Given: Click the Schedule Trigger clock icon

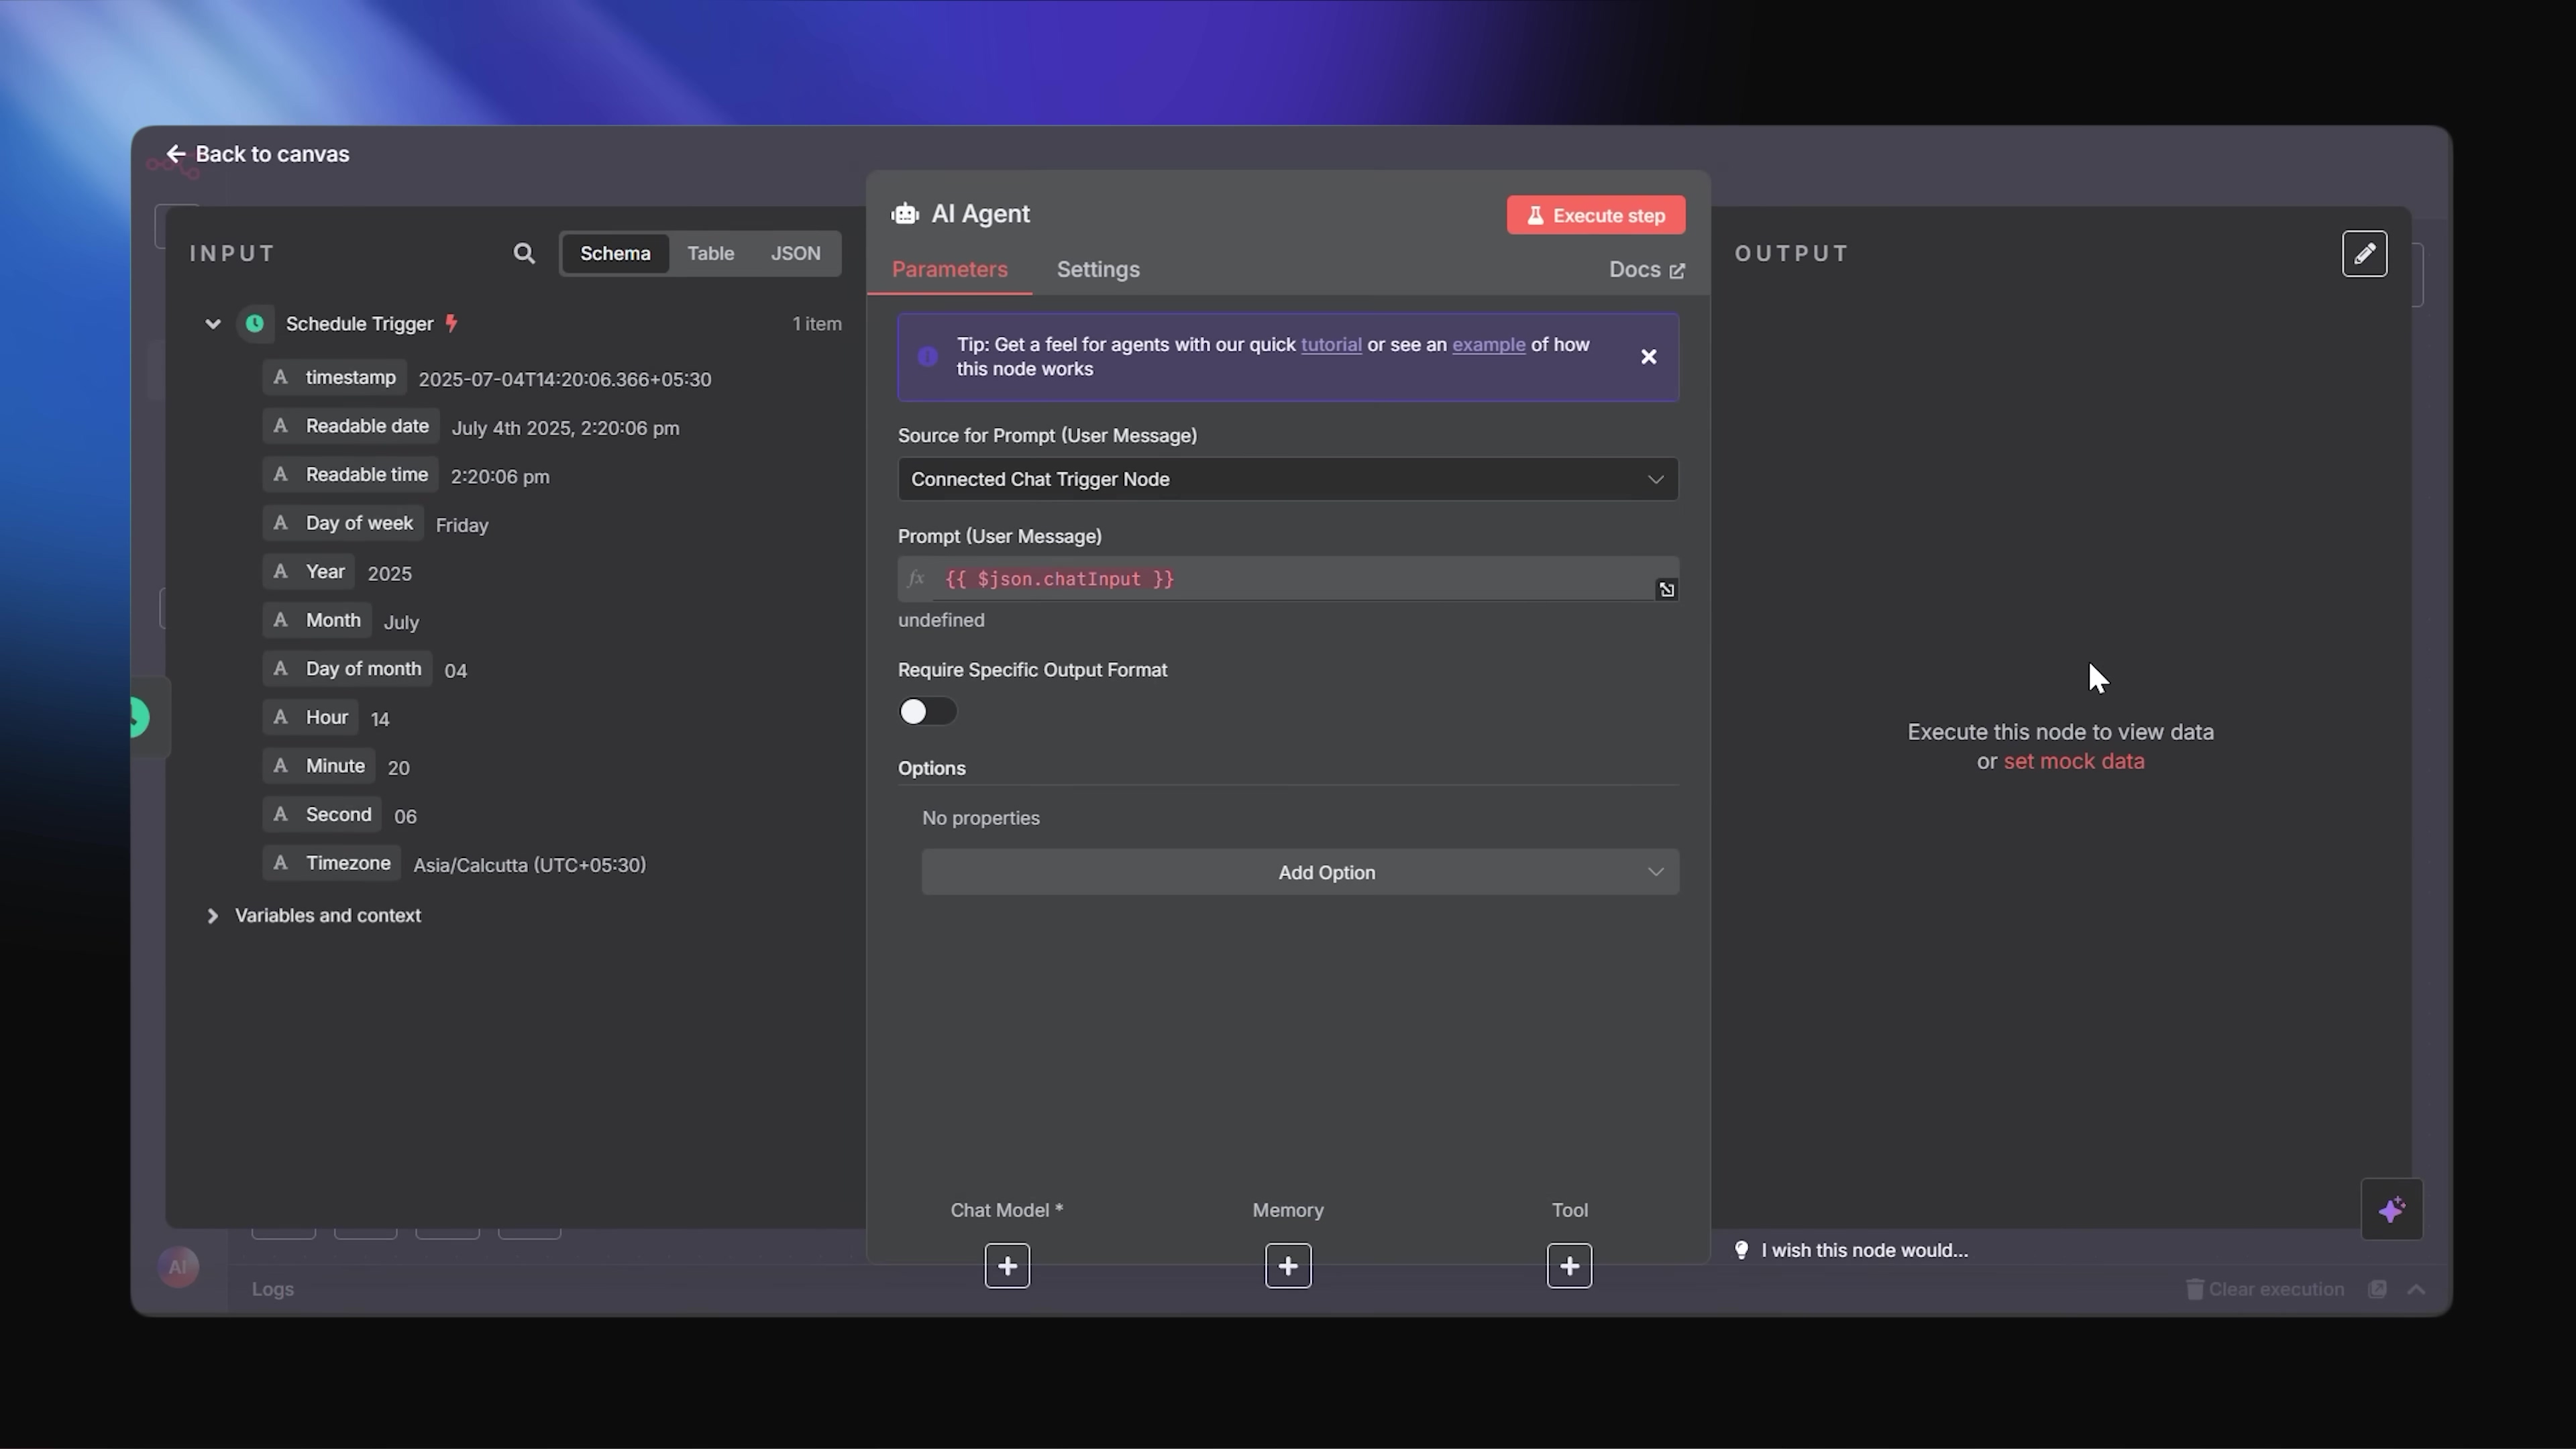Looking at the screenshot, I should [x=255, y=324].
